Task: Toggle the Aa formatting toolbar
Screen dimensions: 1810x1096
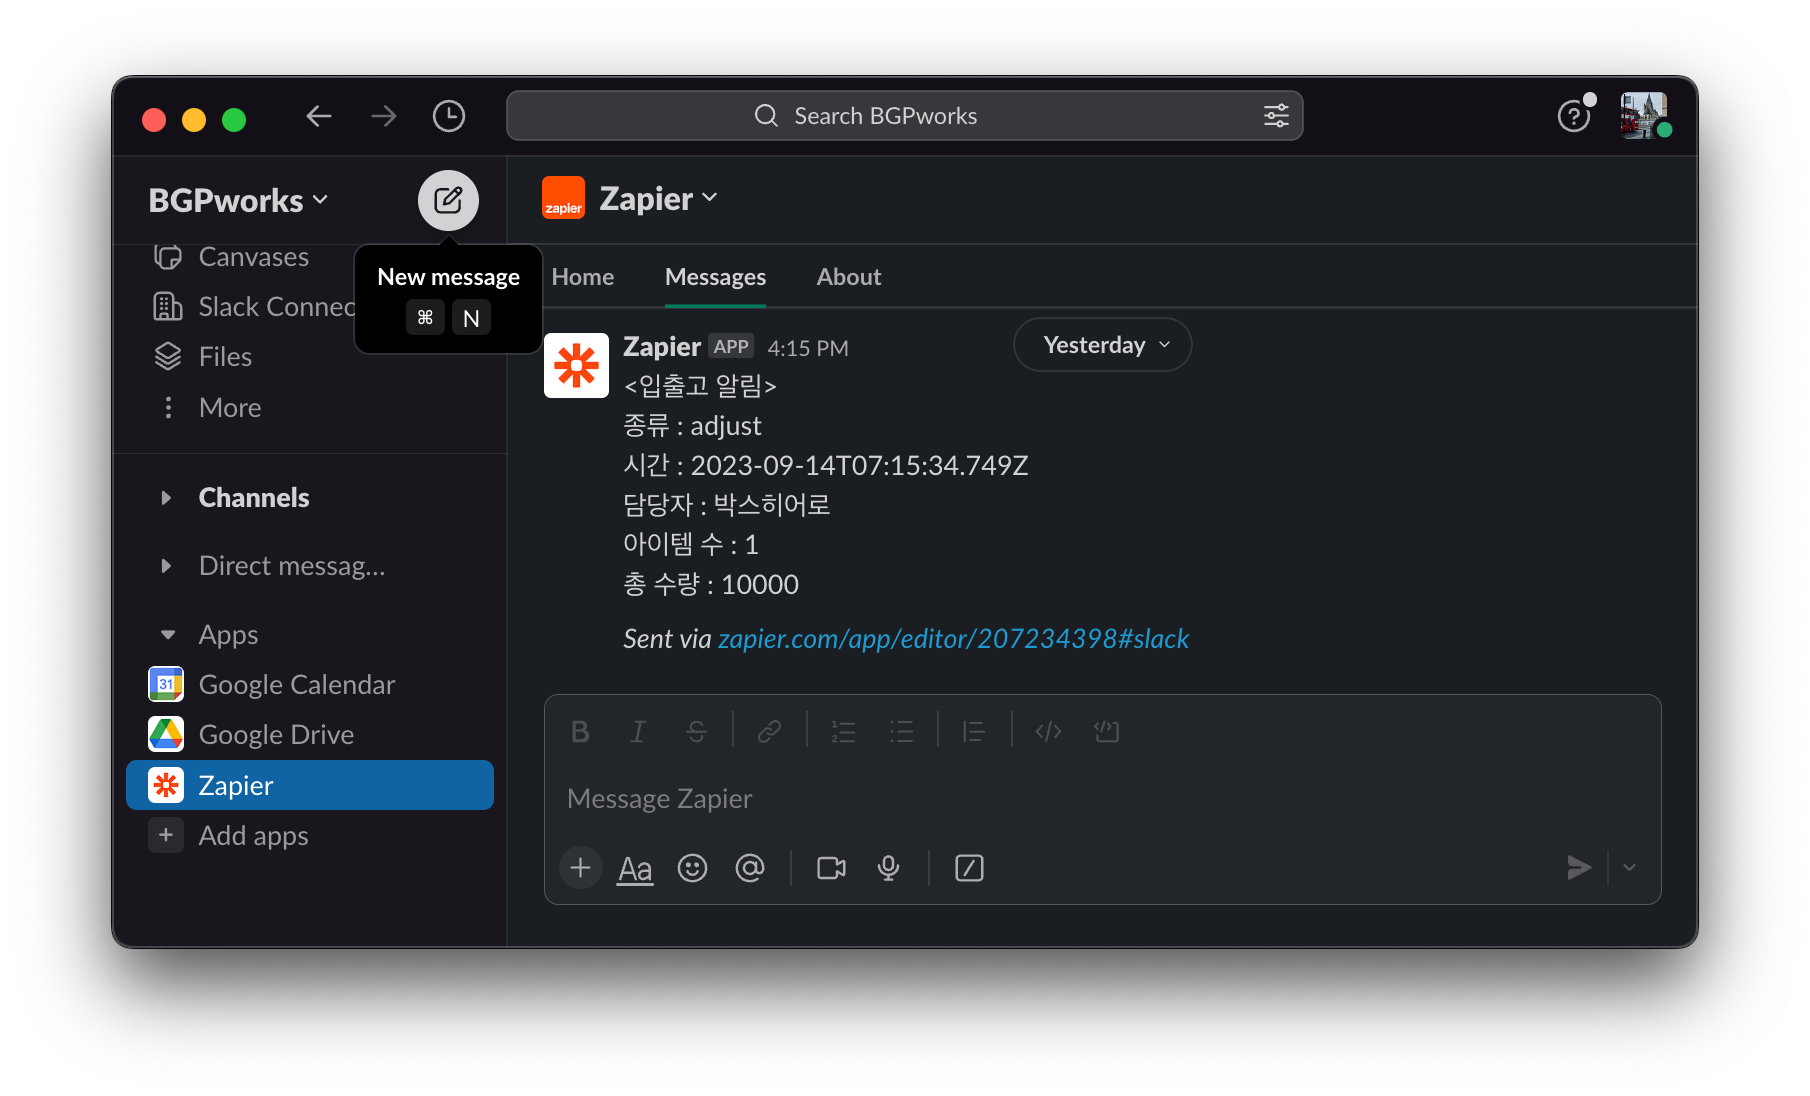Action: (x=635, y=868)
